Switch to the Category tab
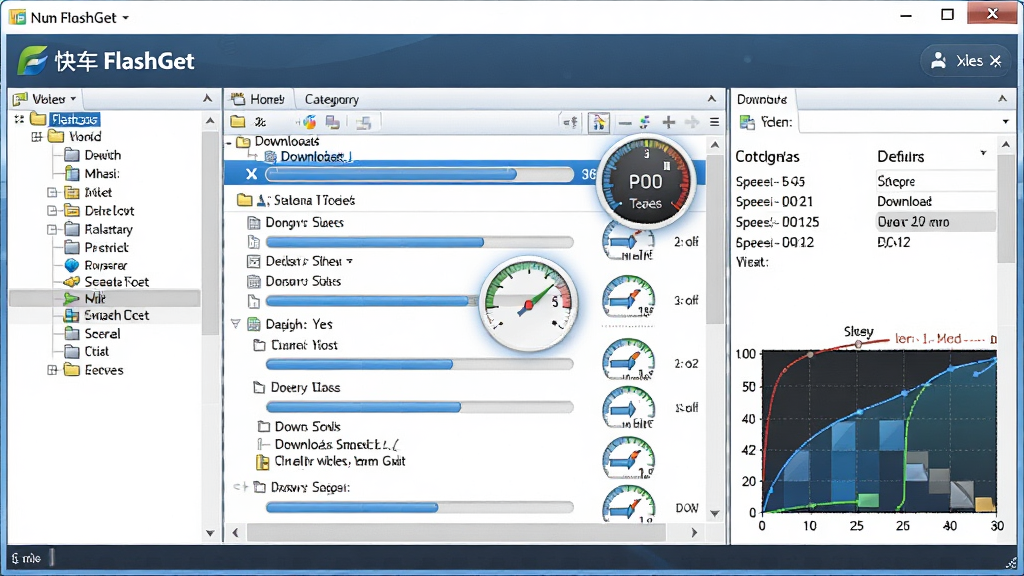 click(332, 99)
